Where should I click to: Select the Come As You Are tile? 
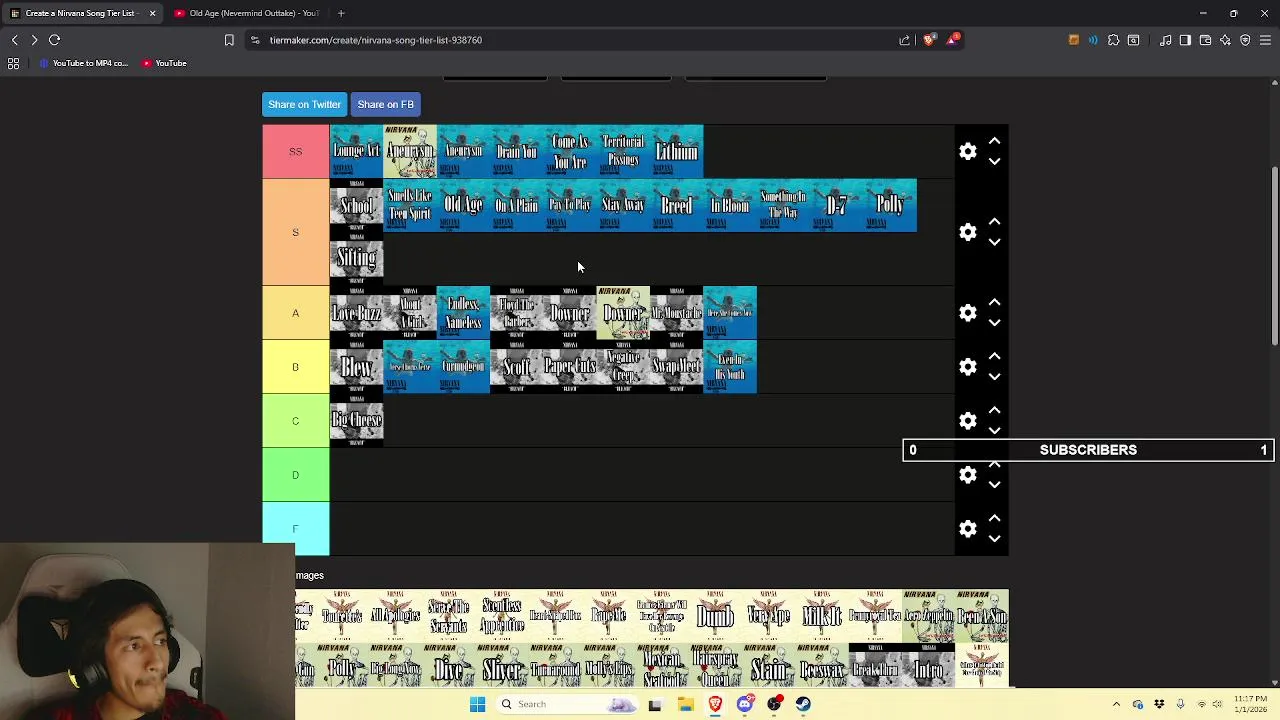[x=570, y=151]
